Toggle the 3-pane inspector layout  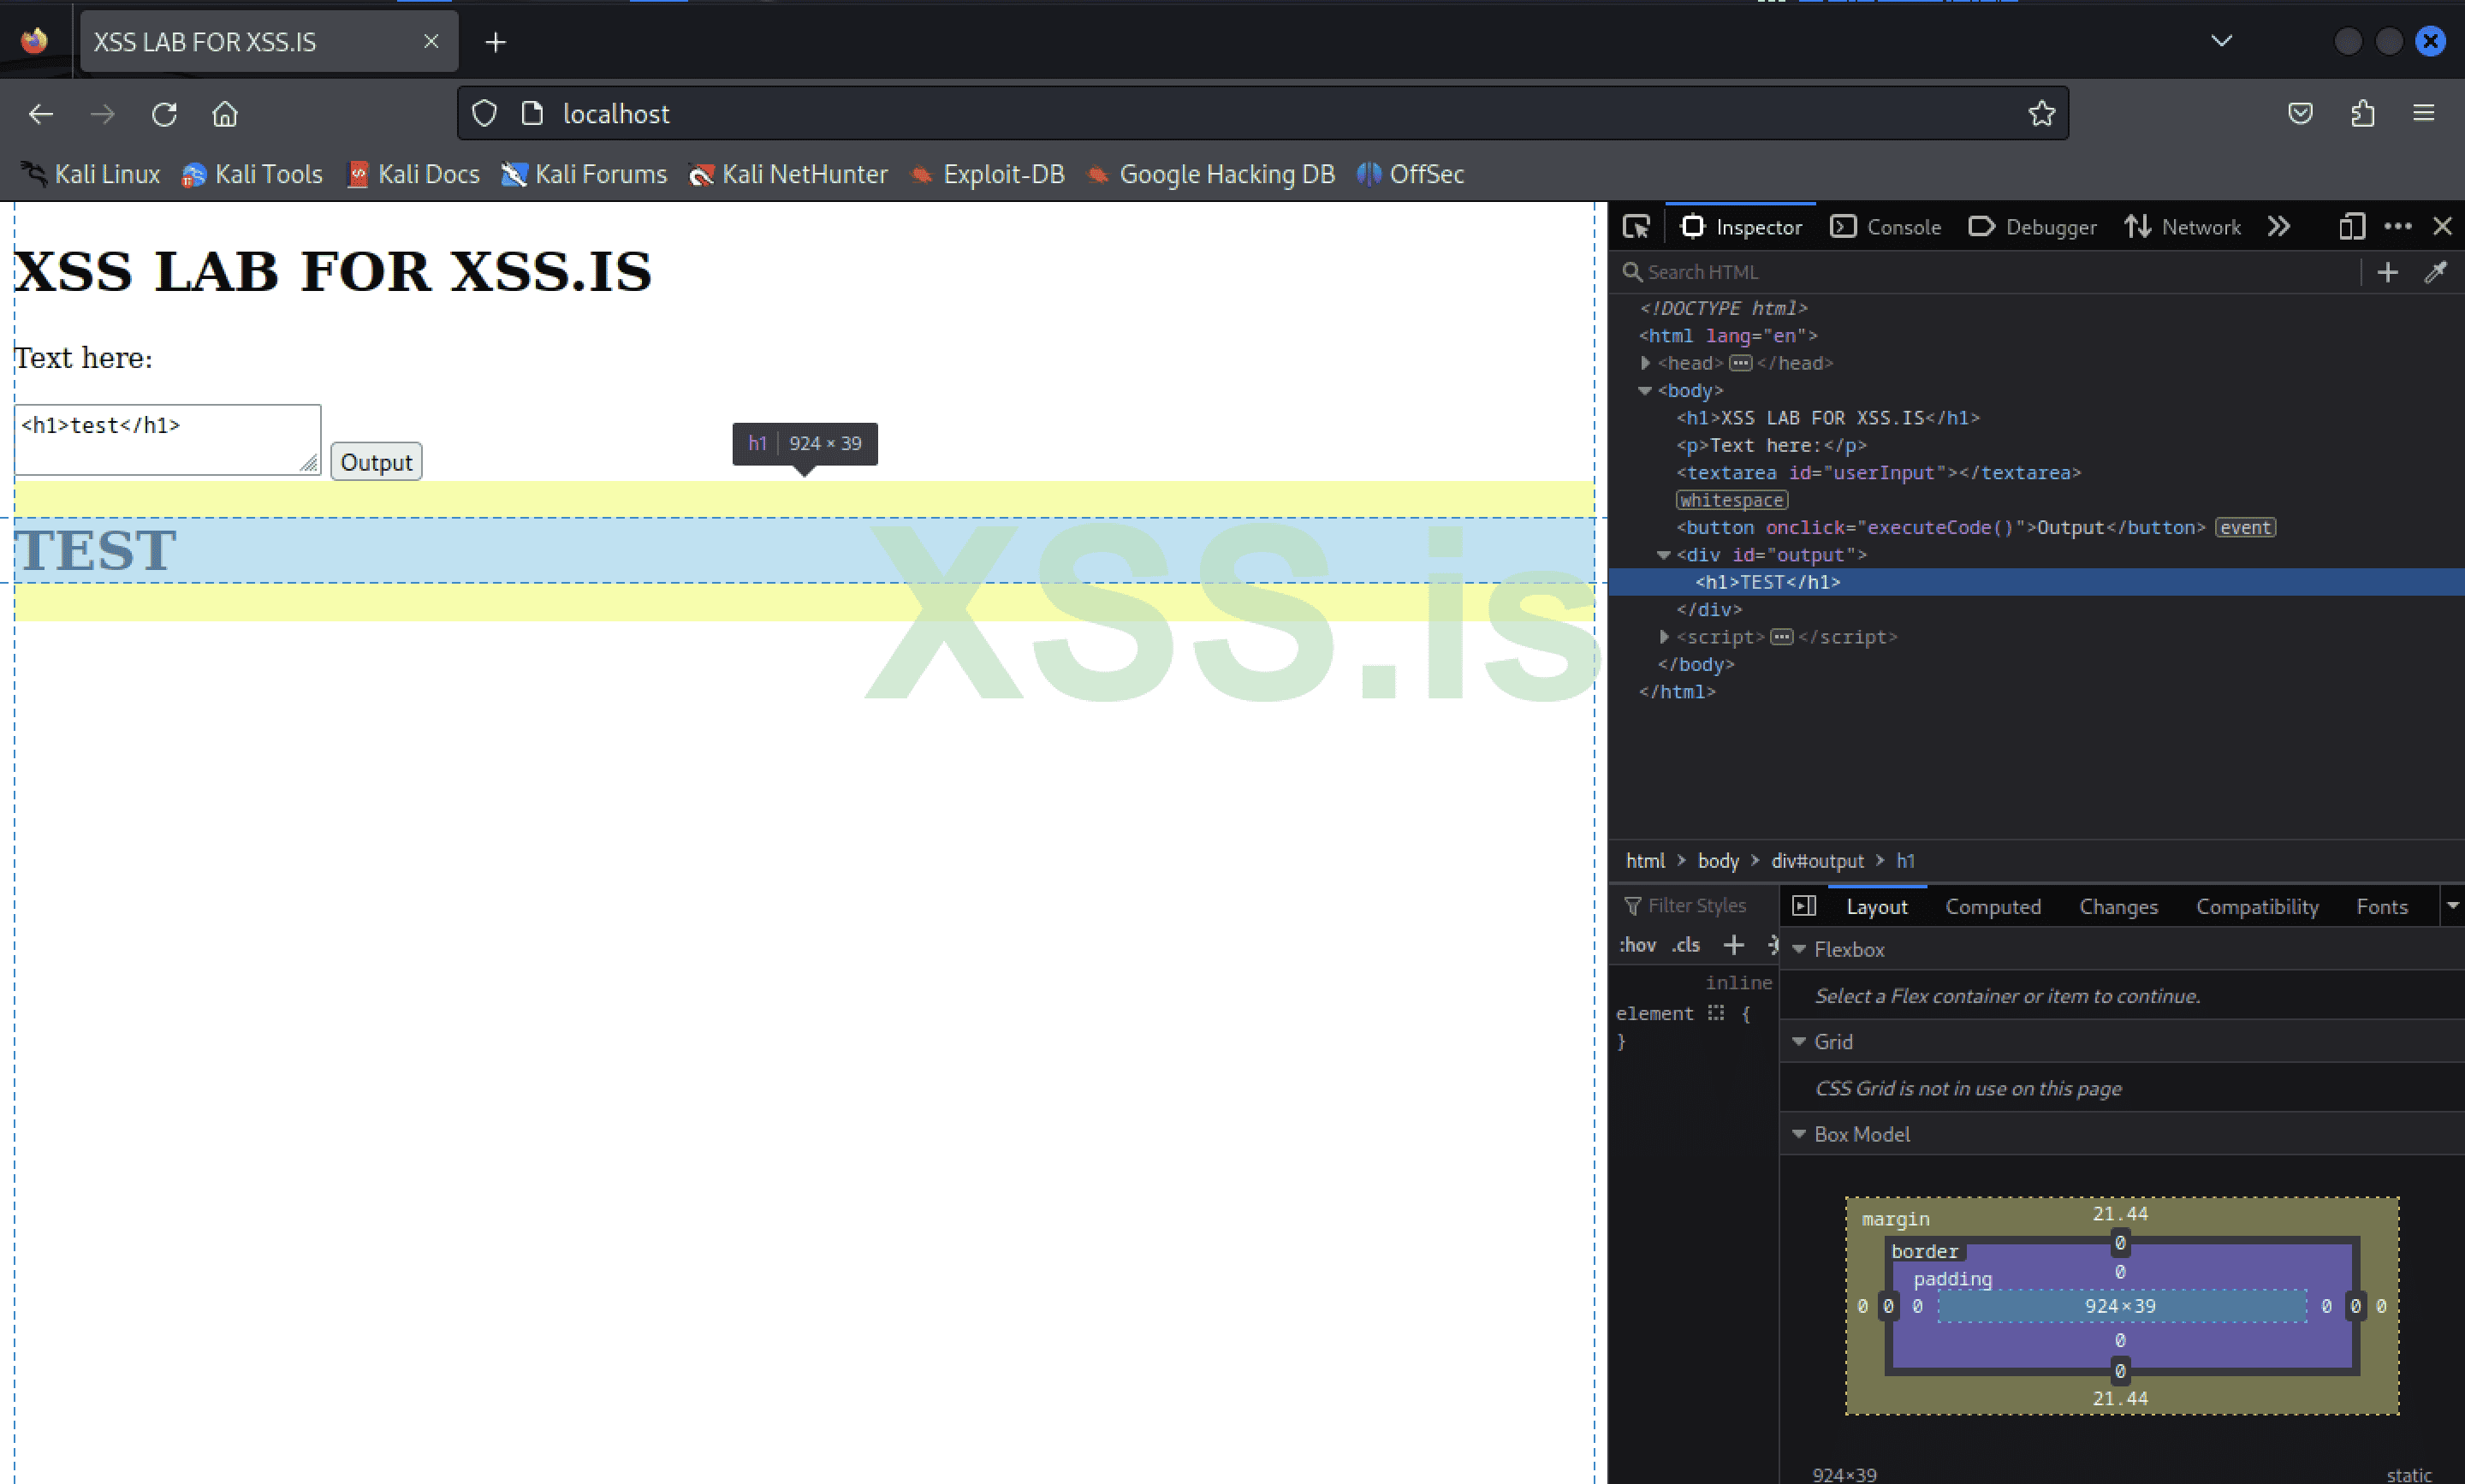(1805, 905)
